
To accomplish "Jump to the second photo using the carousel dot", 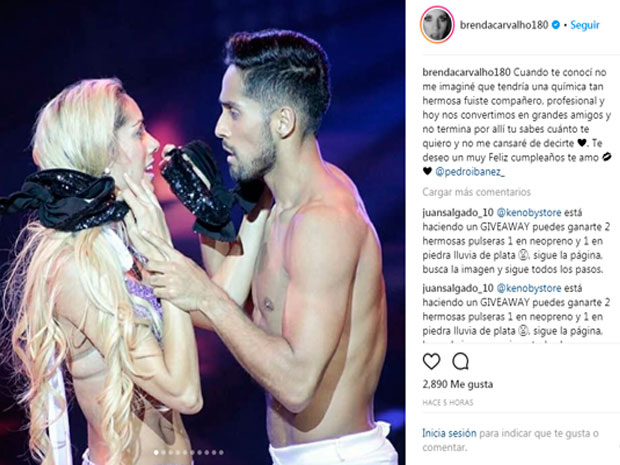I will 163,452.
